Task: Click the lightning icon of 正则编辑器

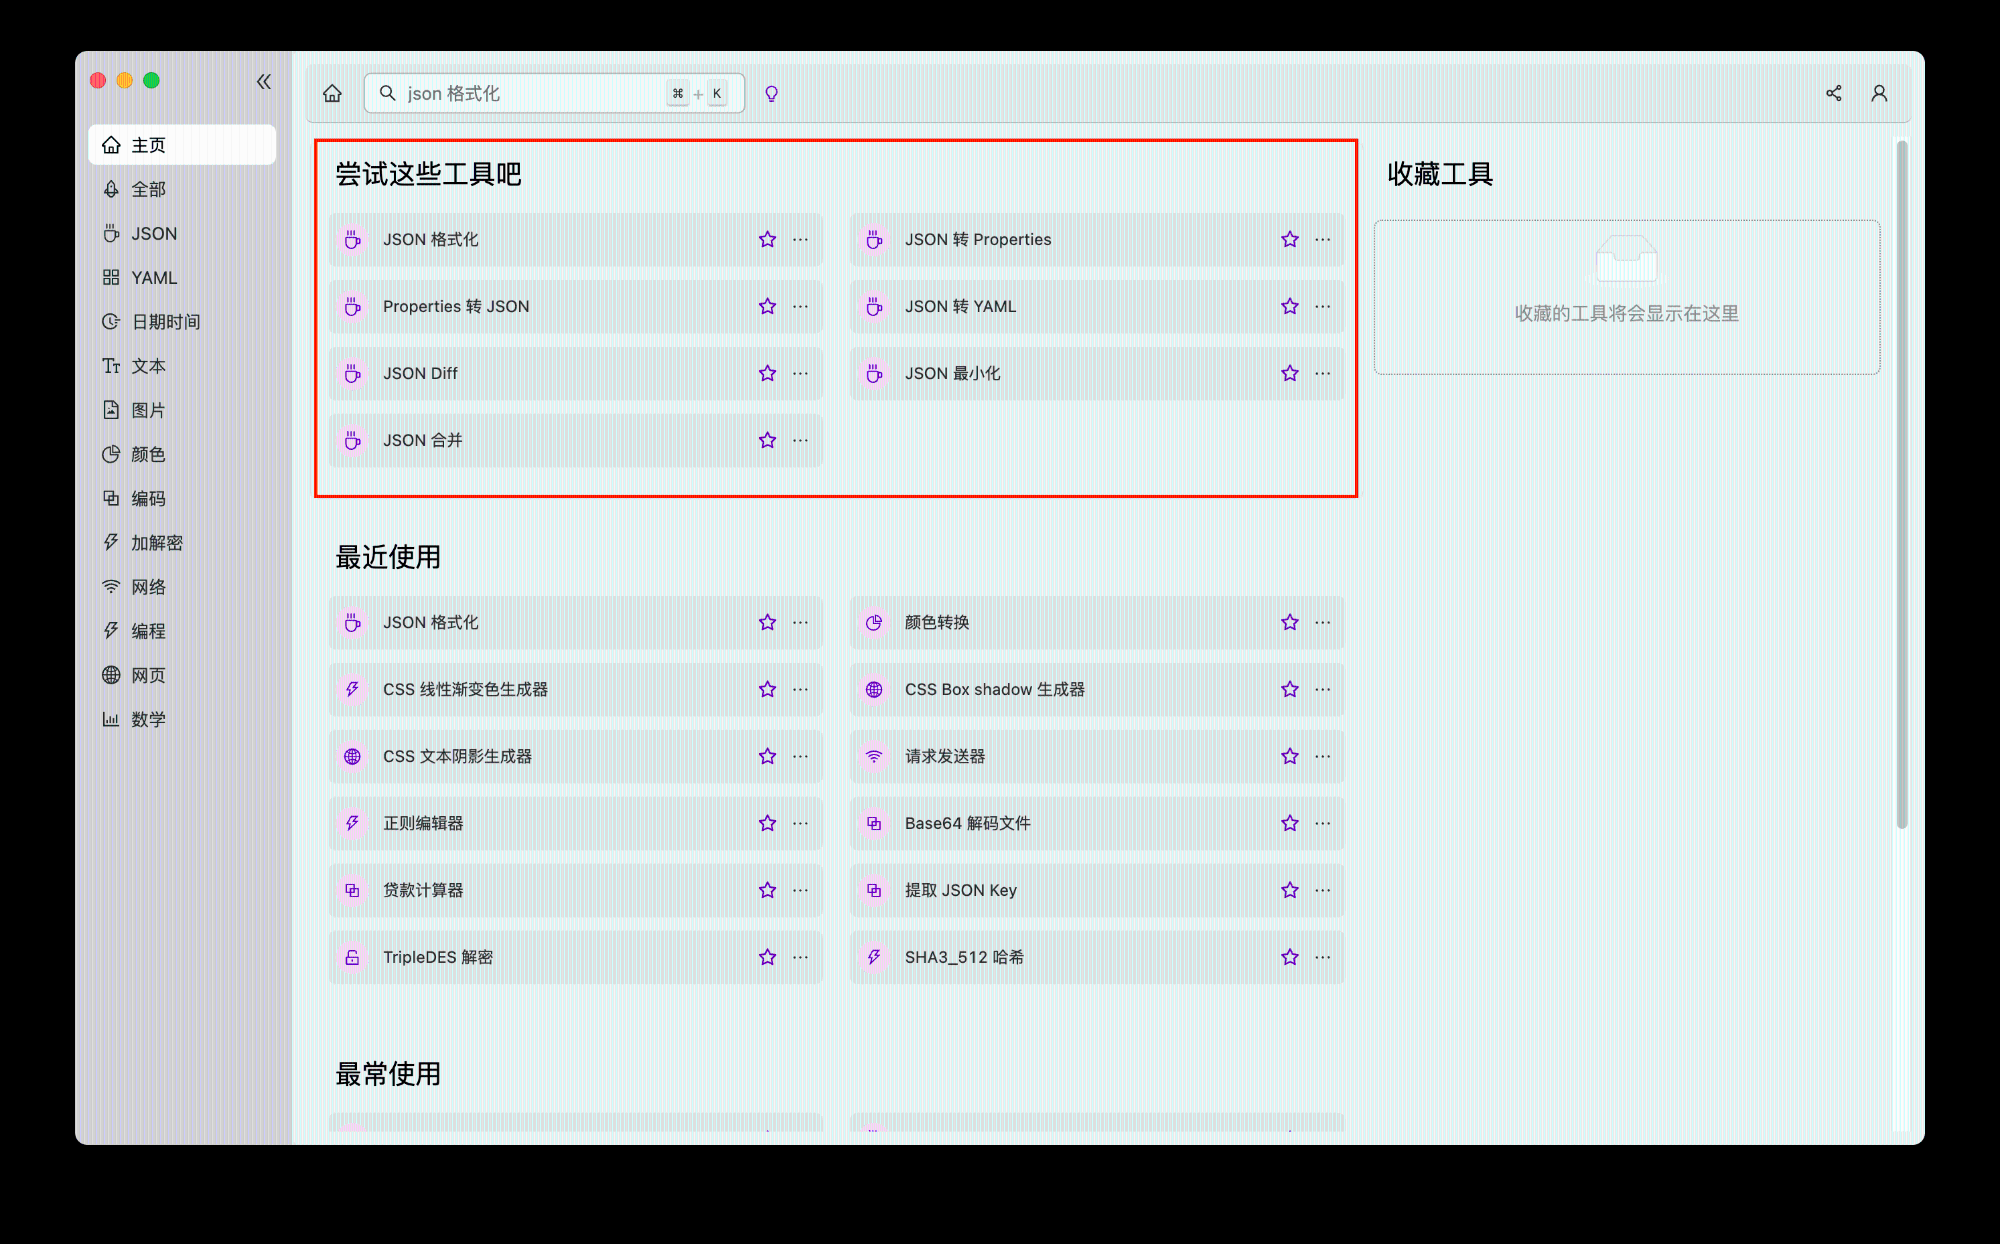Action: (352, 823)
